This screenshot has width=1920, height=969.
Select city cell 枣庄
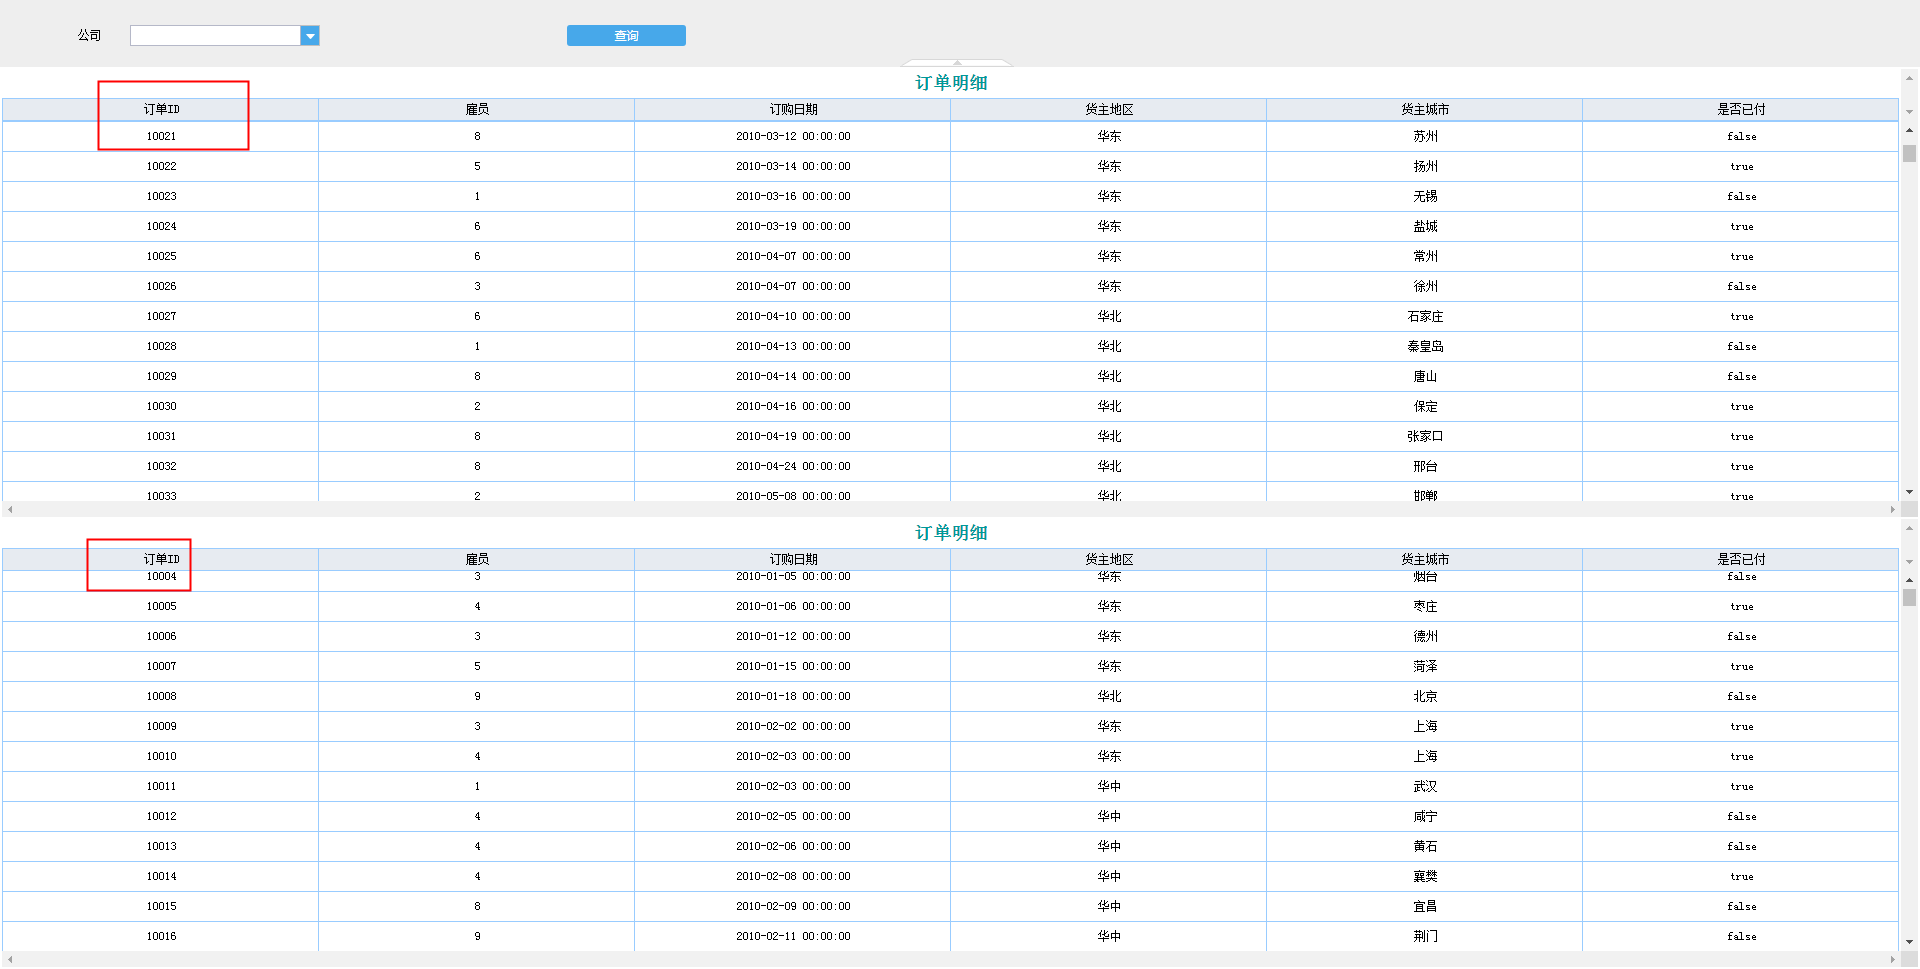click(1425, 606)
